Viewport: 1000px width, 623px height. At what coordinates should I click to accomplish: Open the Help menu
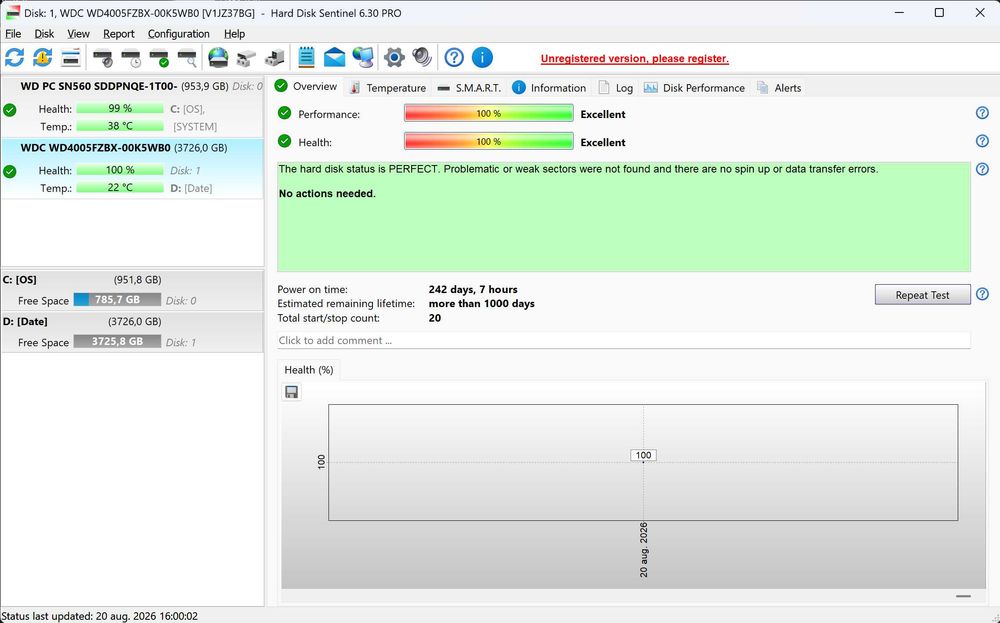pyautogui.click(x=234, y=34)
